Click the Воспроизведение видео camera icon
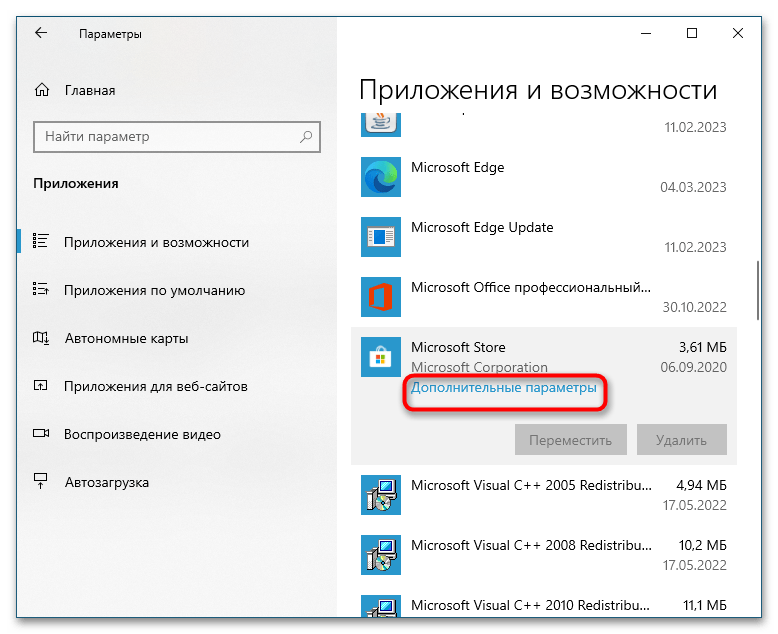 [x=41, y=433]
